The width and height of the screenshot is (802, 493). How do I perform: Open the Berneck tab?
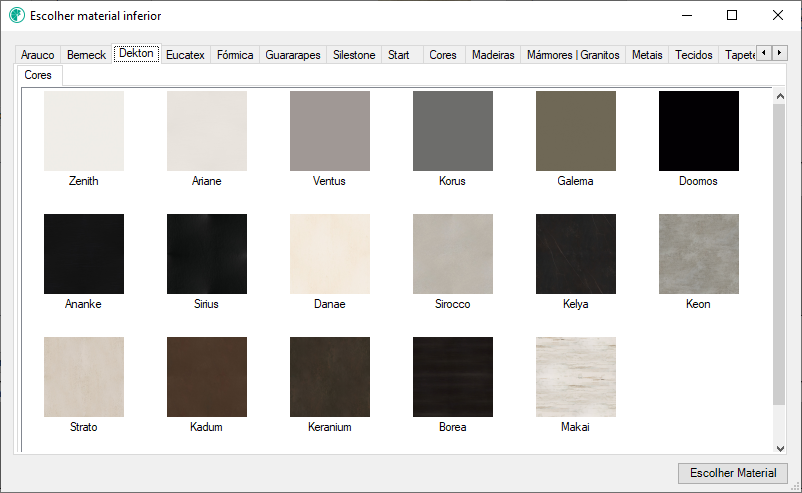(86, 55)
